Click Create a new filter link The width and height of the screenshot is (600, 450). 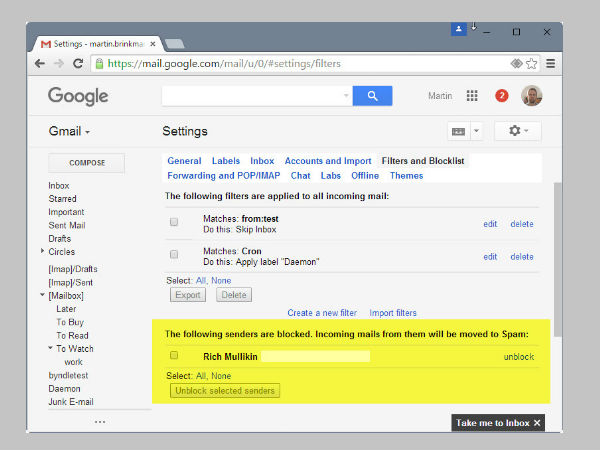click(322, 313)
